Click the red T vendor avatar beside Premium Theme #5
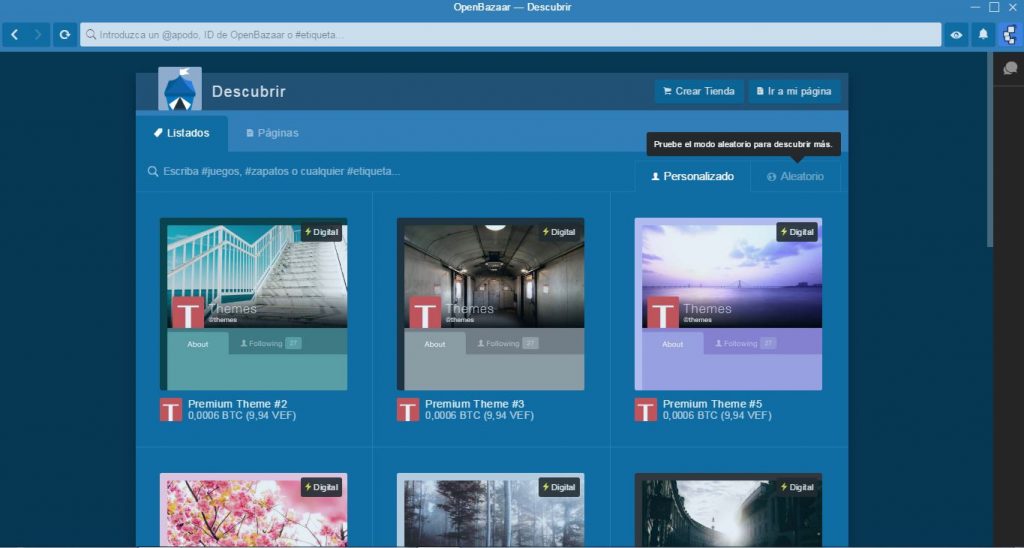This screenshot has width=1024, height=548. point(646,410)
